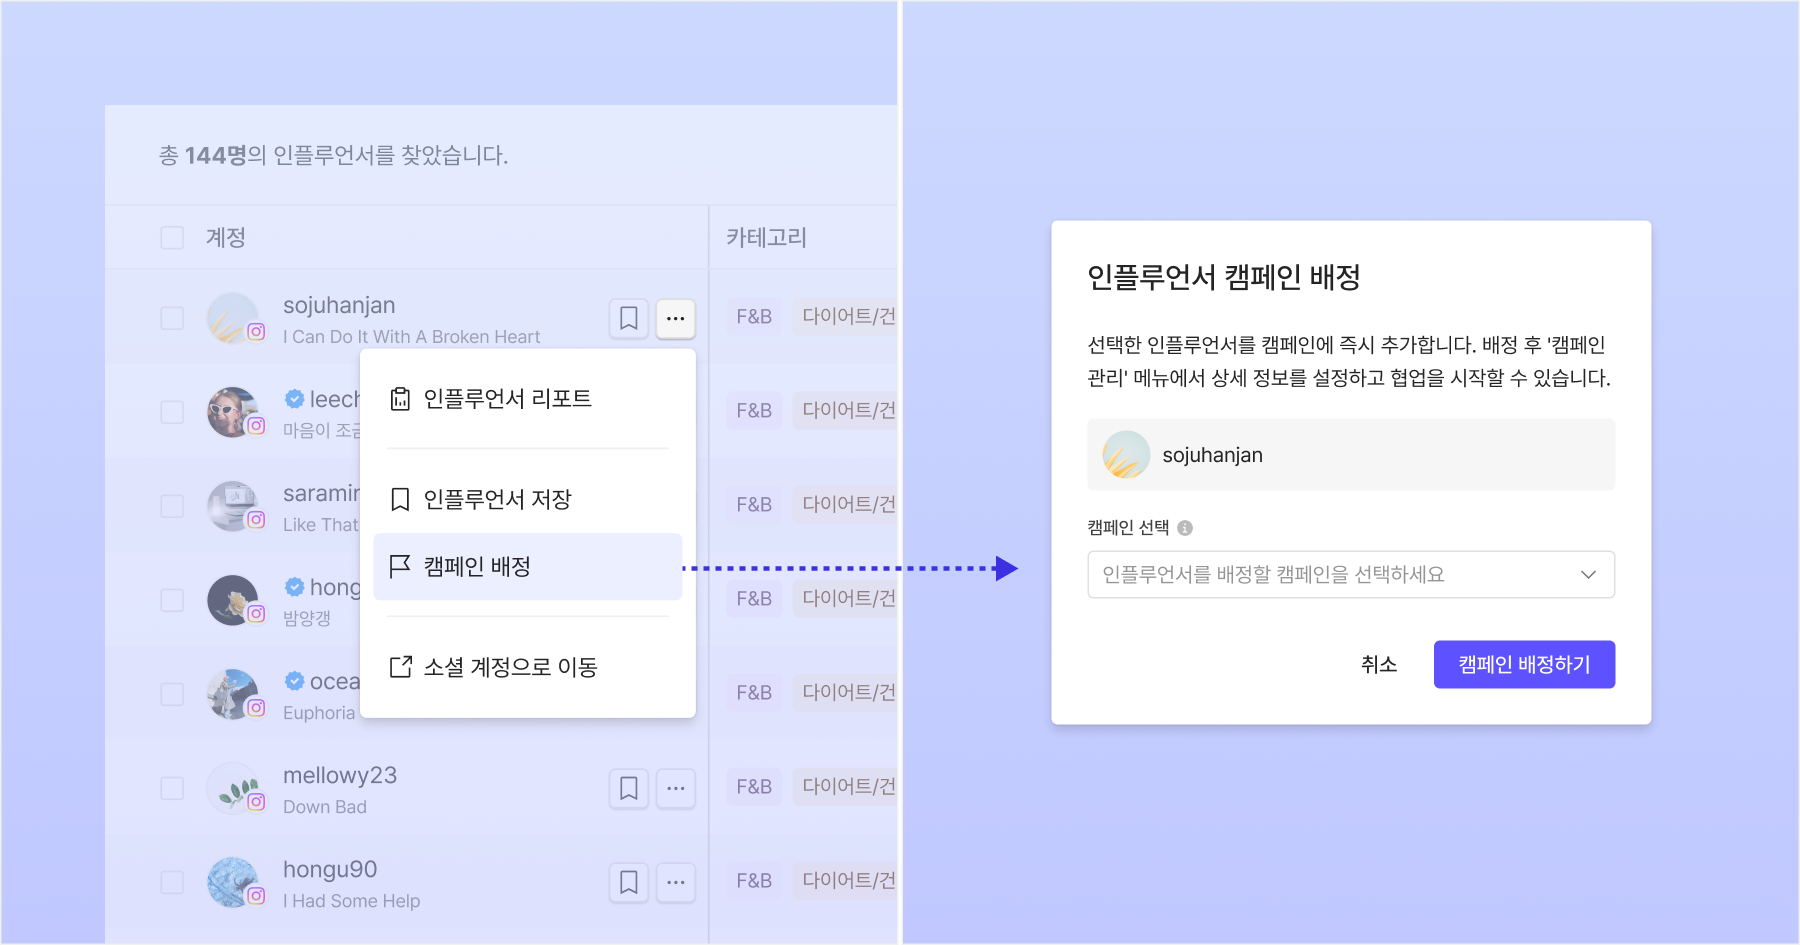Open the campaign selection dropdown
The width and height of the screenshot is (1800, 945).
1351,574
